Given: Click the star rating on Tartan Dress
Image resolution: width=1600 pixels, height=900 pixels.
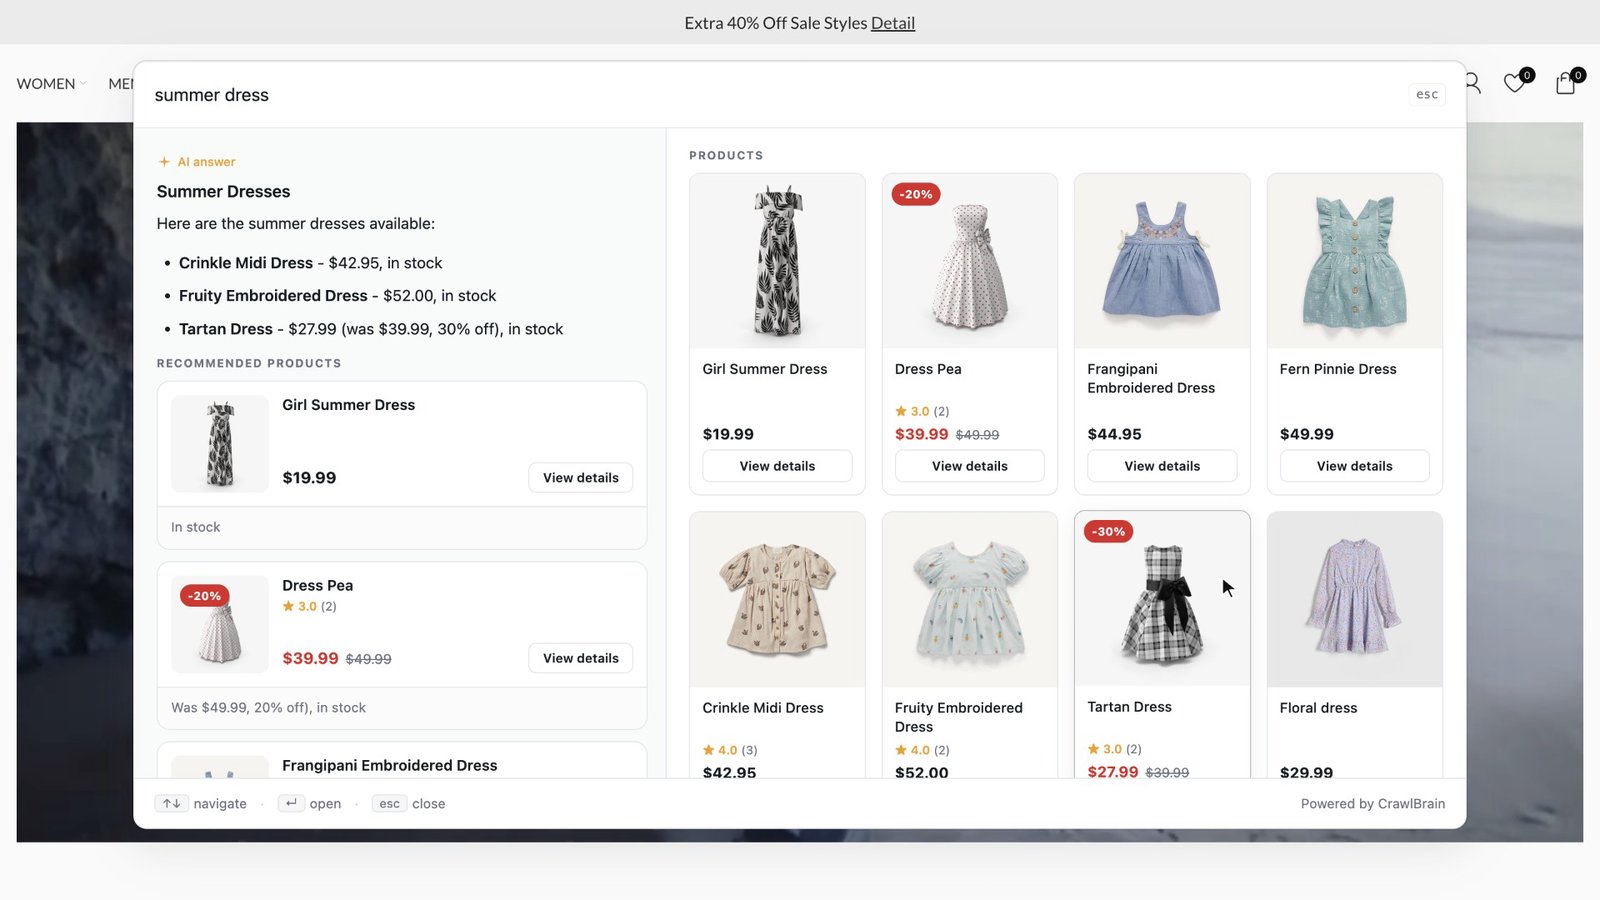Looking at the screenshot, I should (1114, 749).
